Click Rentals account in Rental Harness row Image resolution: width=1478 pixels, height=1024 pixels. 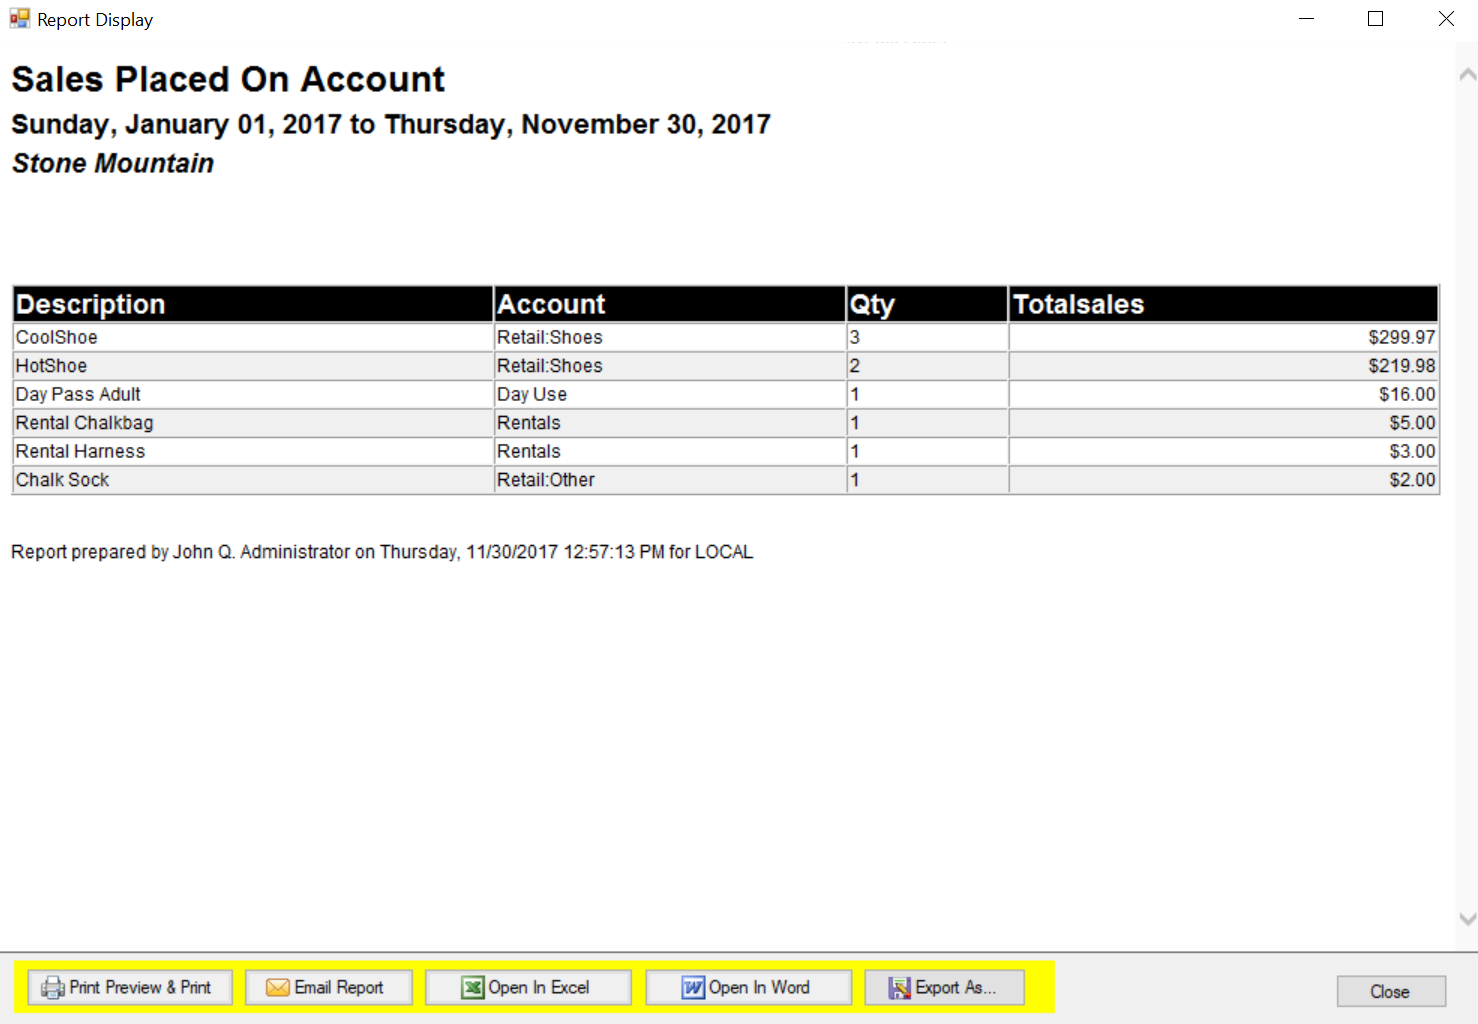coord(670,451)
